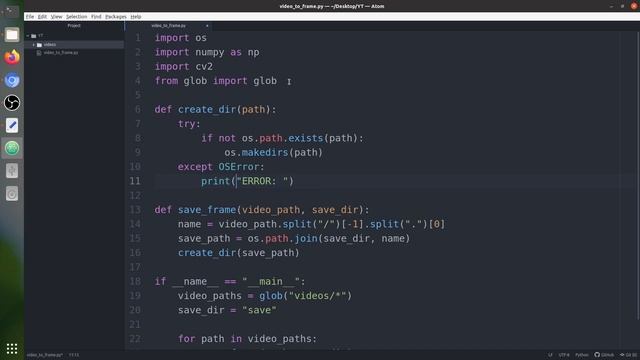Click 'exists' on line 8
This screenshot has height=360, width=640.
click(306, 138)
